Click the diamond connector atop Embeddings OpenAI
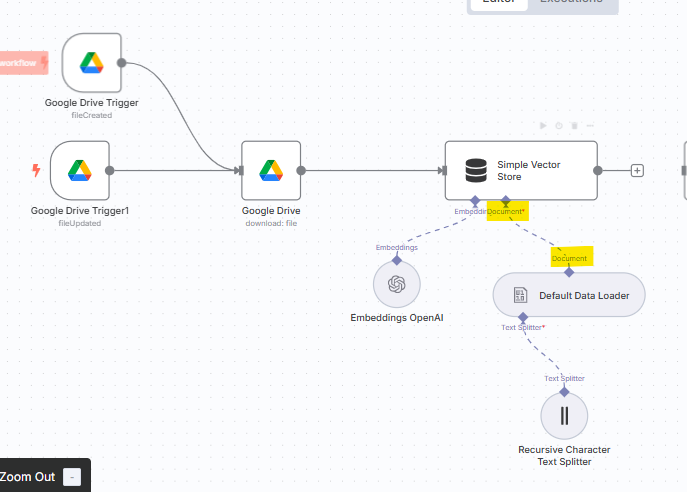This screenshot has height=492, width=687. (x=397, y=260)
